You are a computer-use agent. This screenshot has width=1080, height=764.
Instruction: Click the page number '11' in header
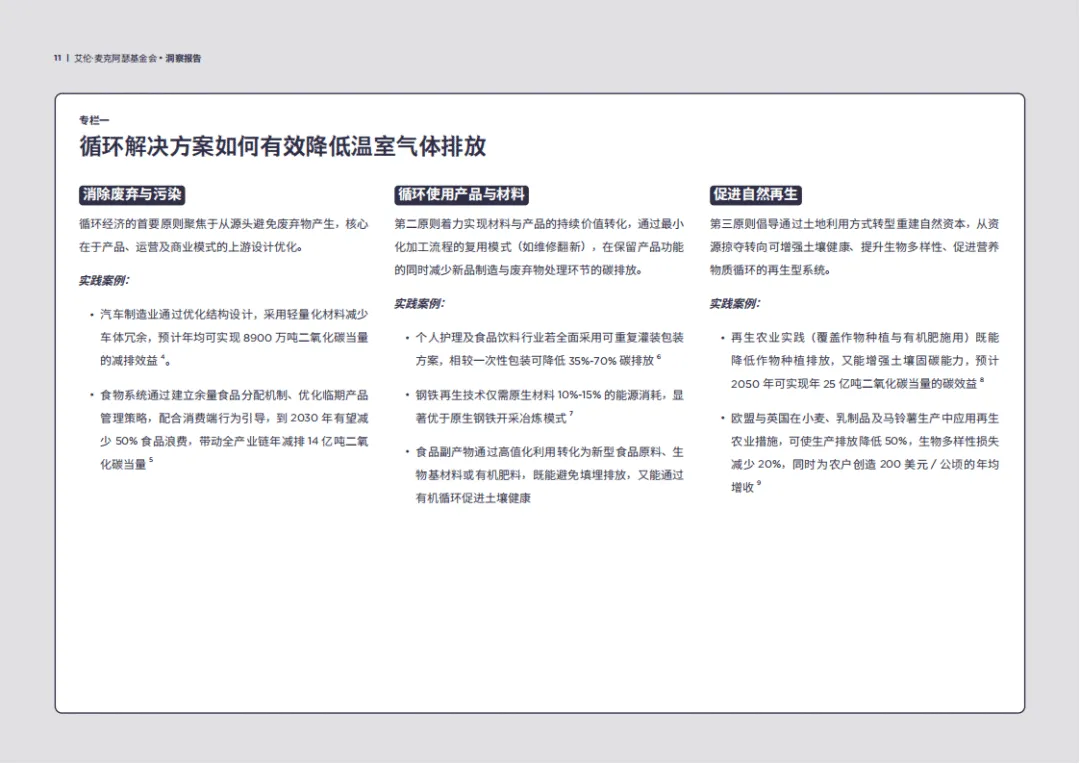(x=58, y=59)
